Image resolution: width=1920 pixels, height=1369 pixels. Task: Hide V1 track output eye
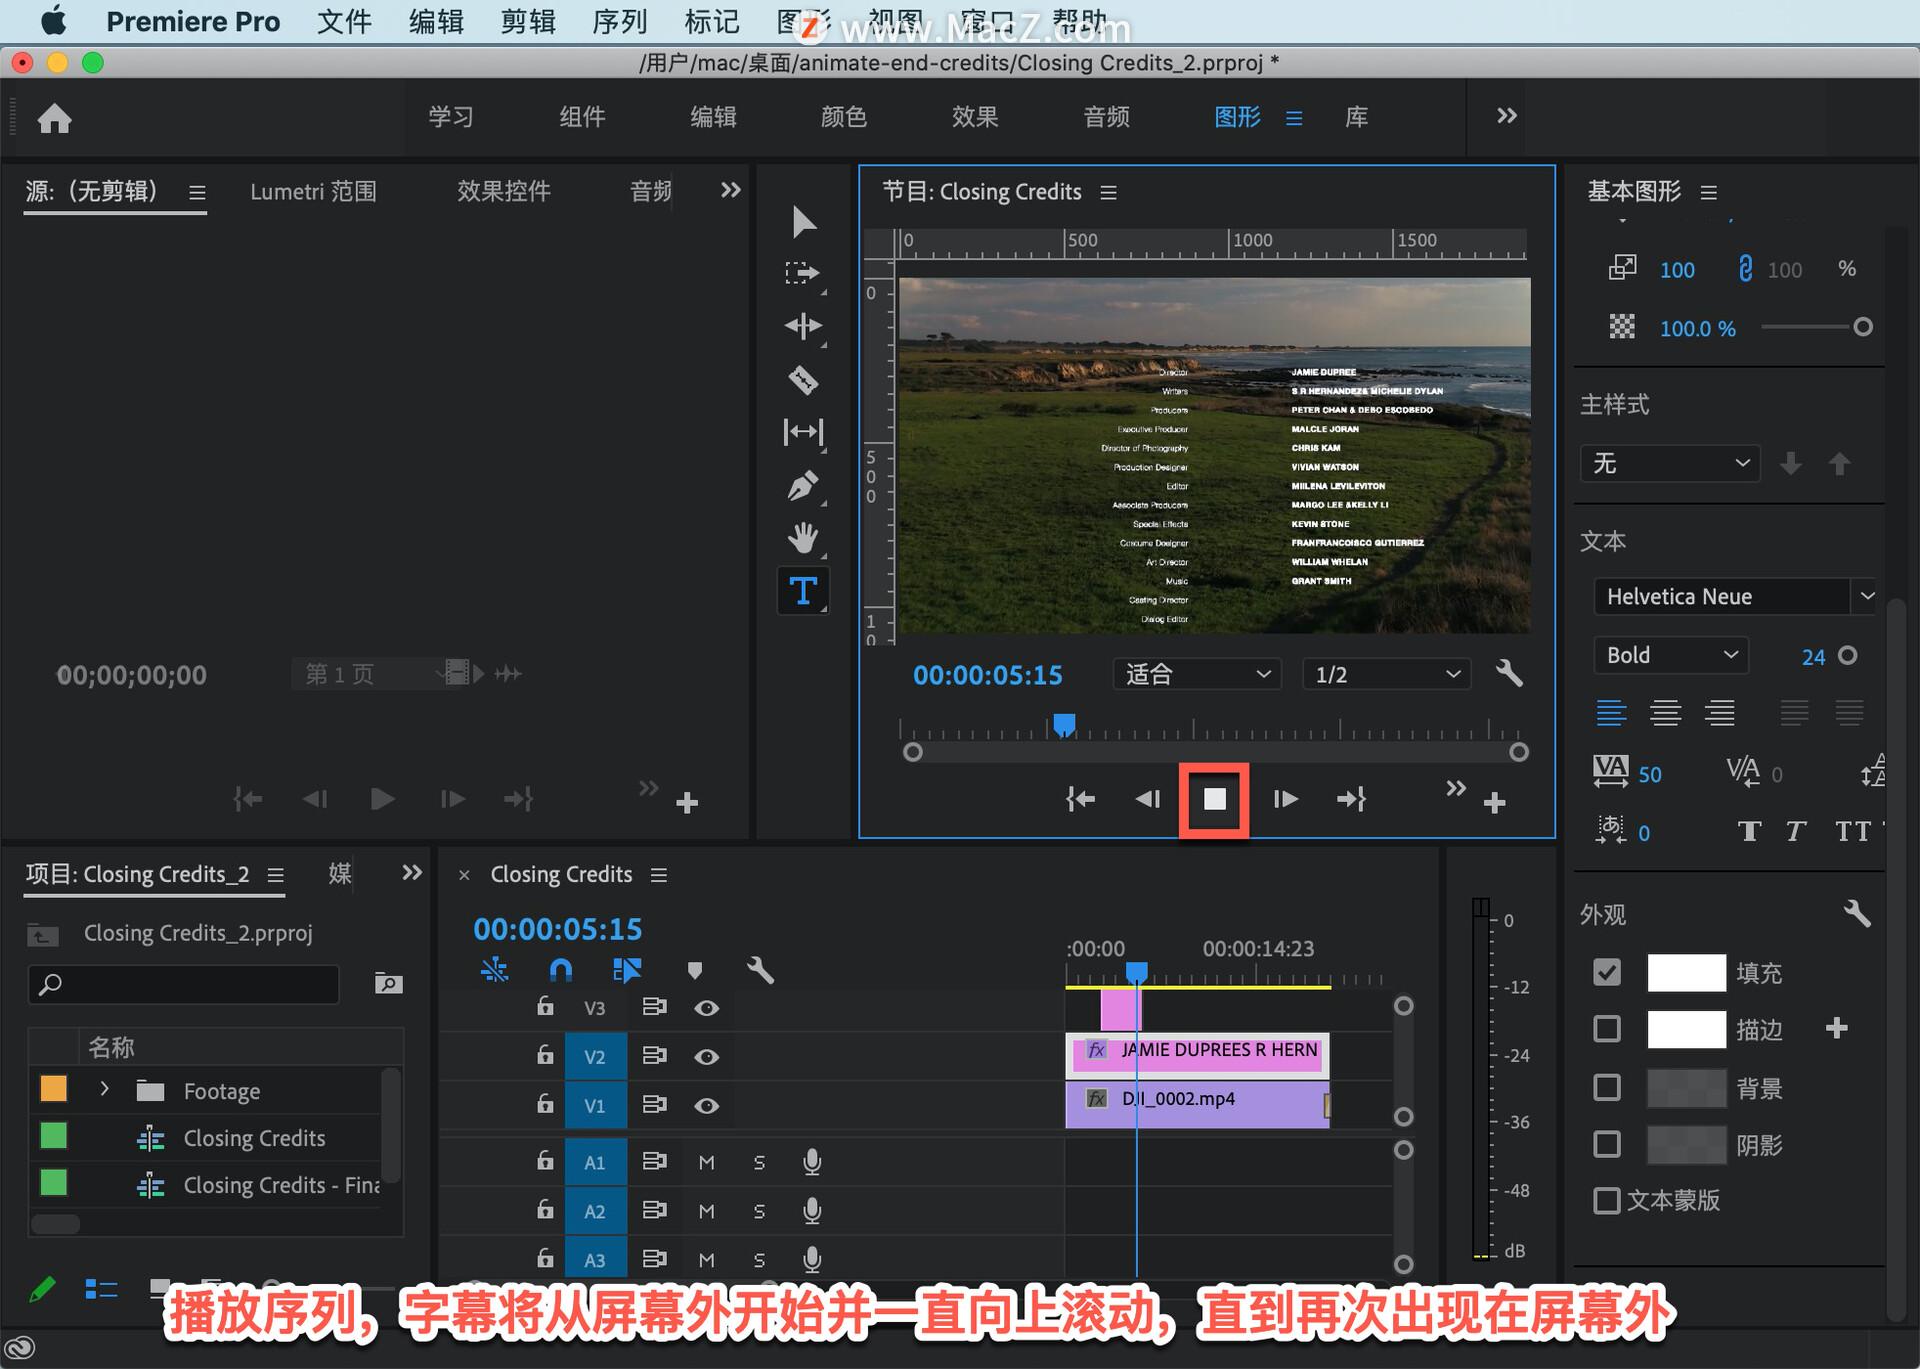[x=706, y=1106]
